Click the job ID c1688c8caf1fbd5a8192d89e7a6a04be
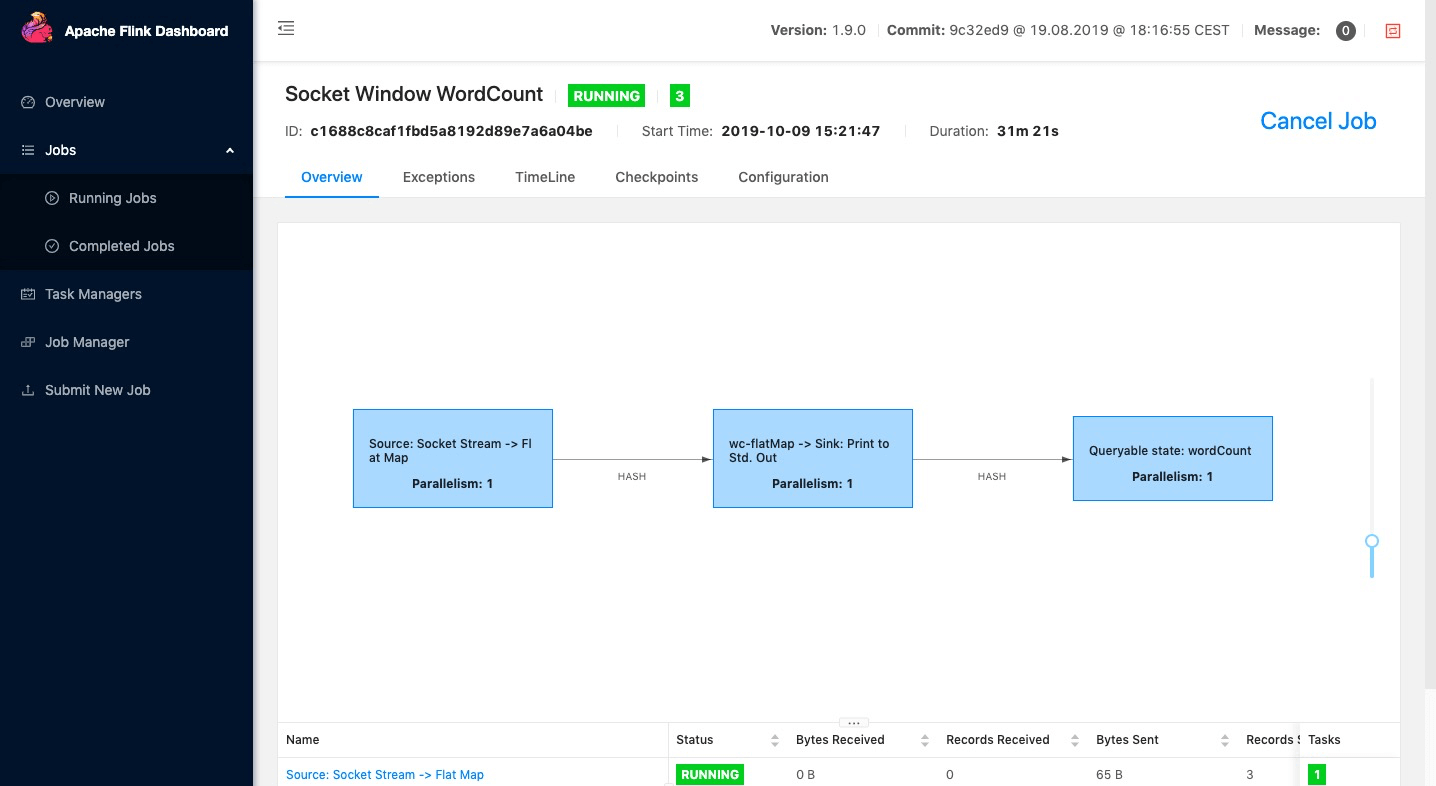Viewport: 1436px width, 786px height. tap(451, 131)
